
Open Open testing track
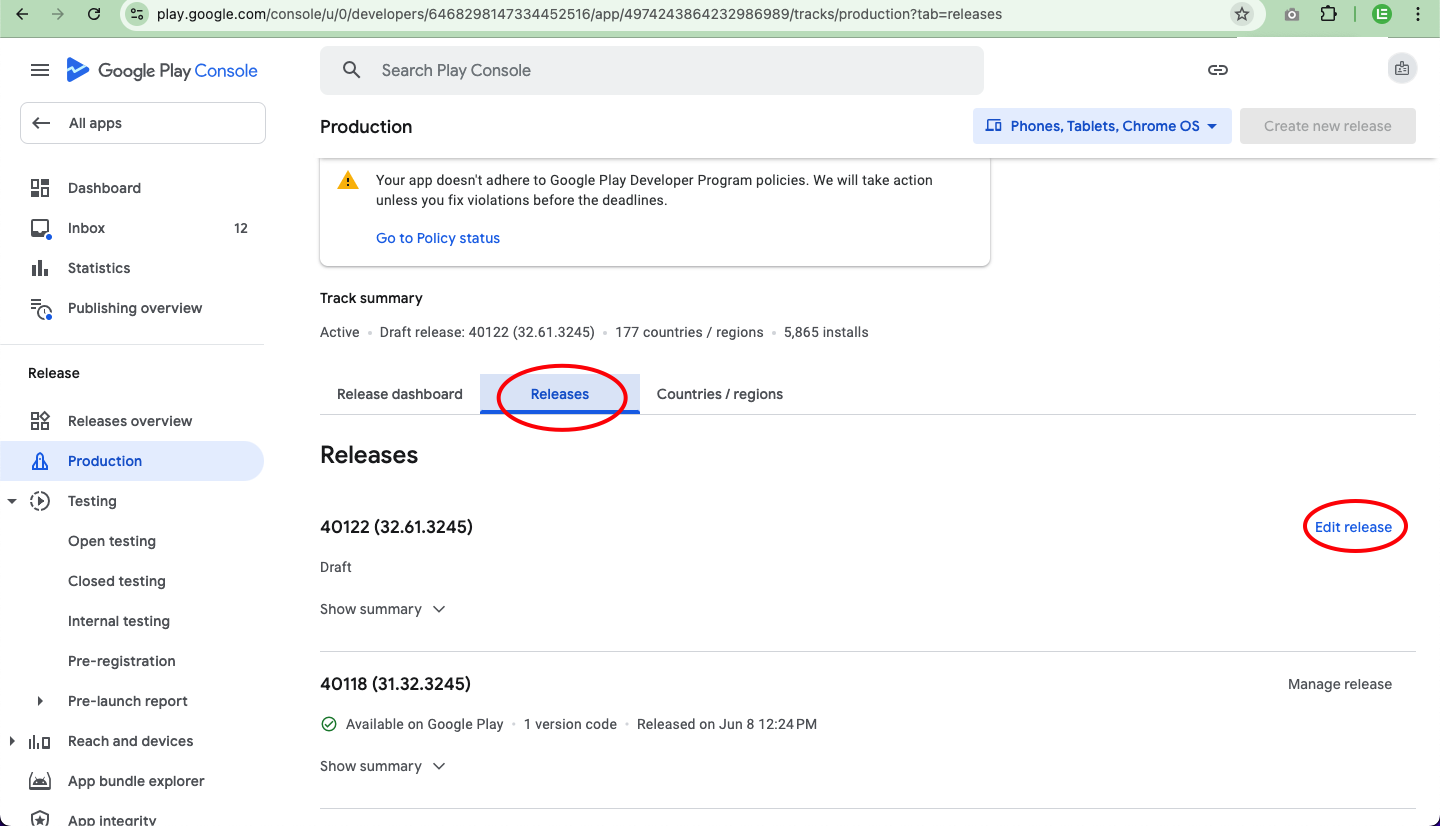click(x=112, y=541)
